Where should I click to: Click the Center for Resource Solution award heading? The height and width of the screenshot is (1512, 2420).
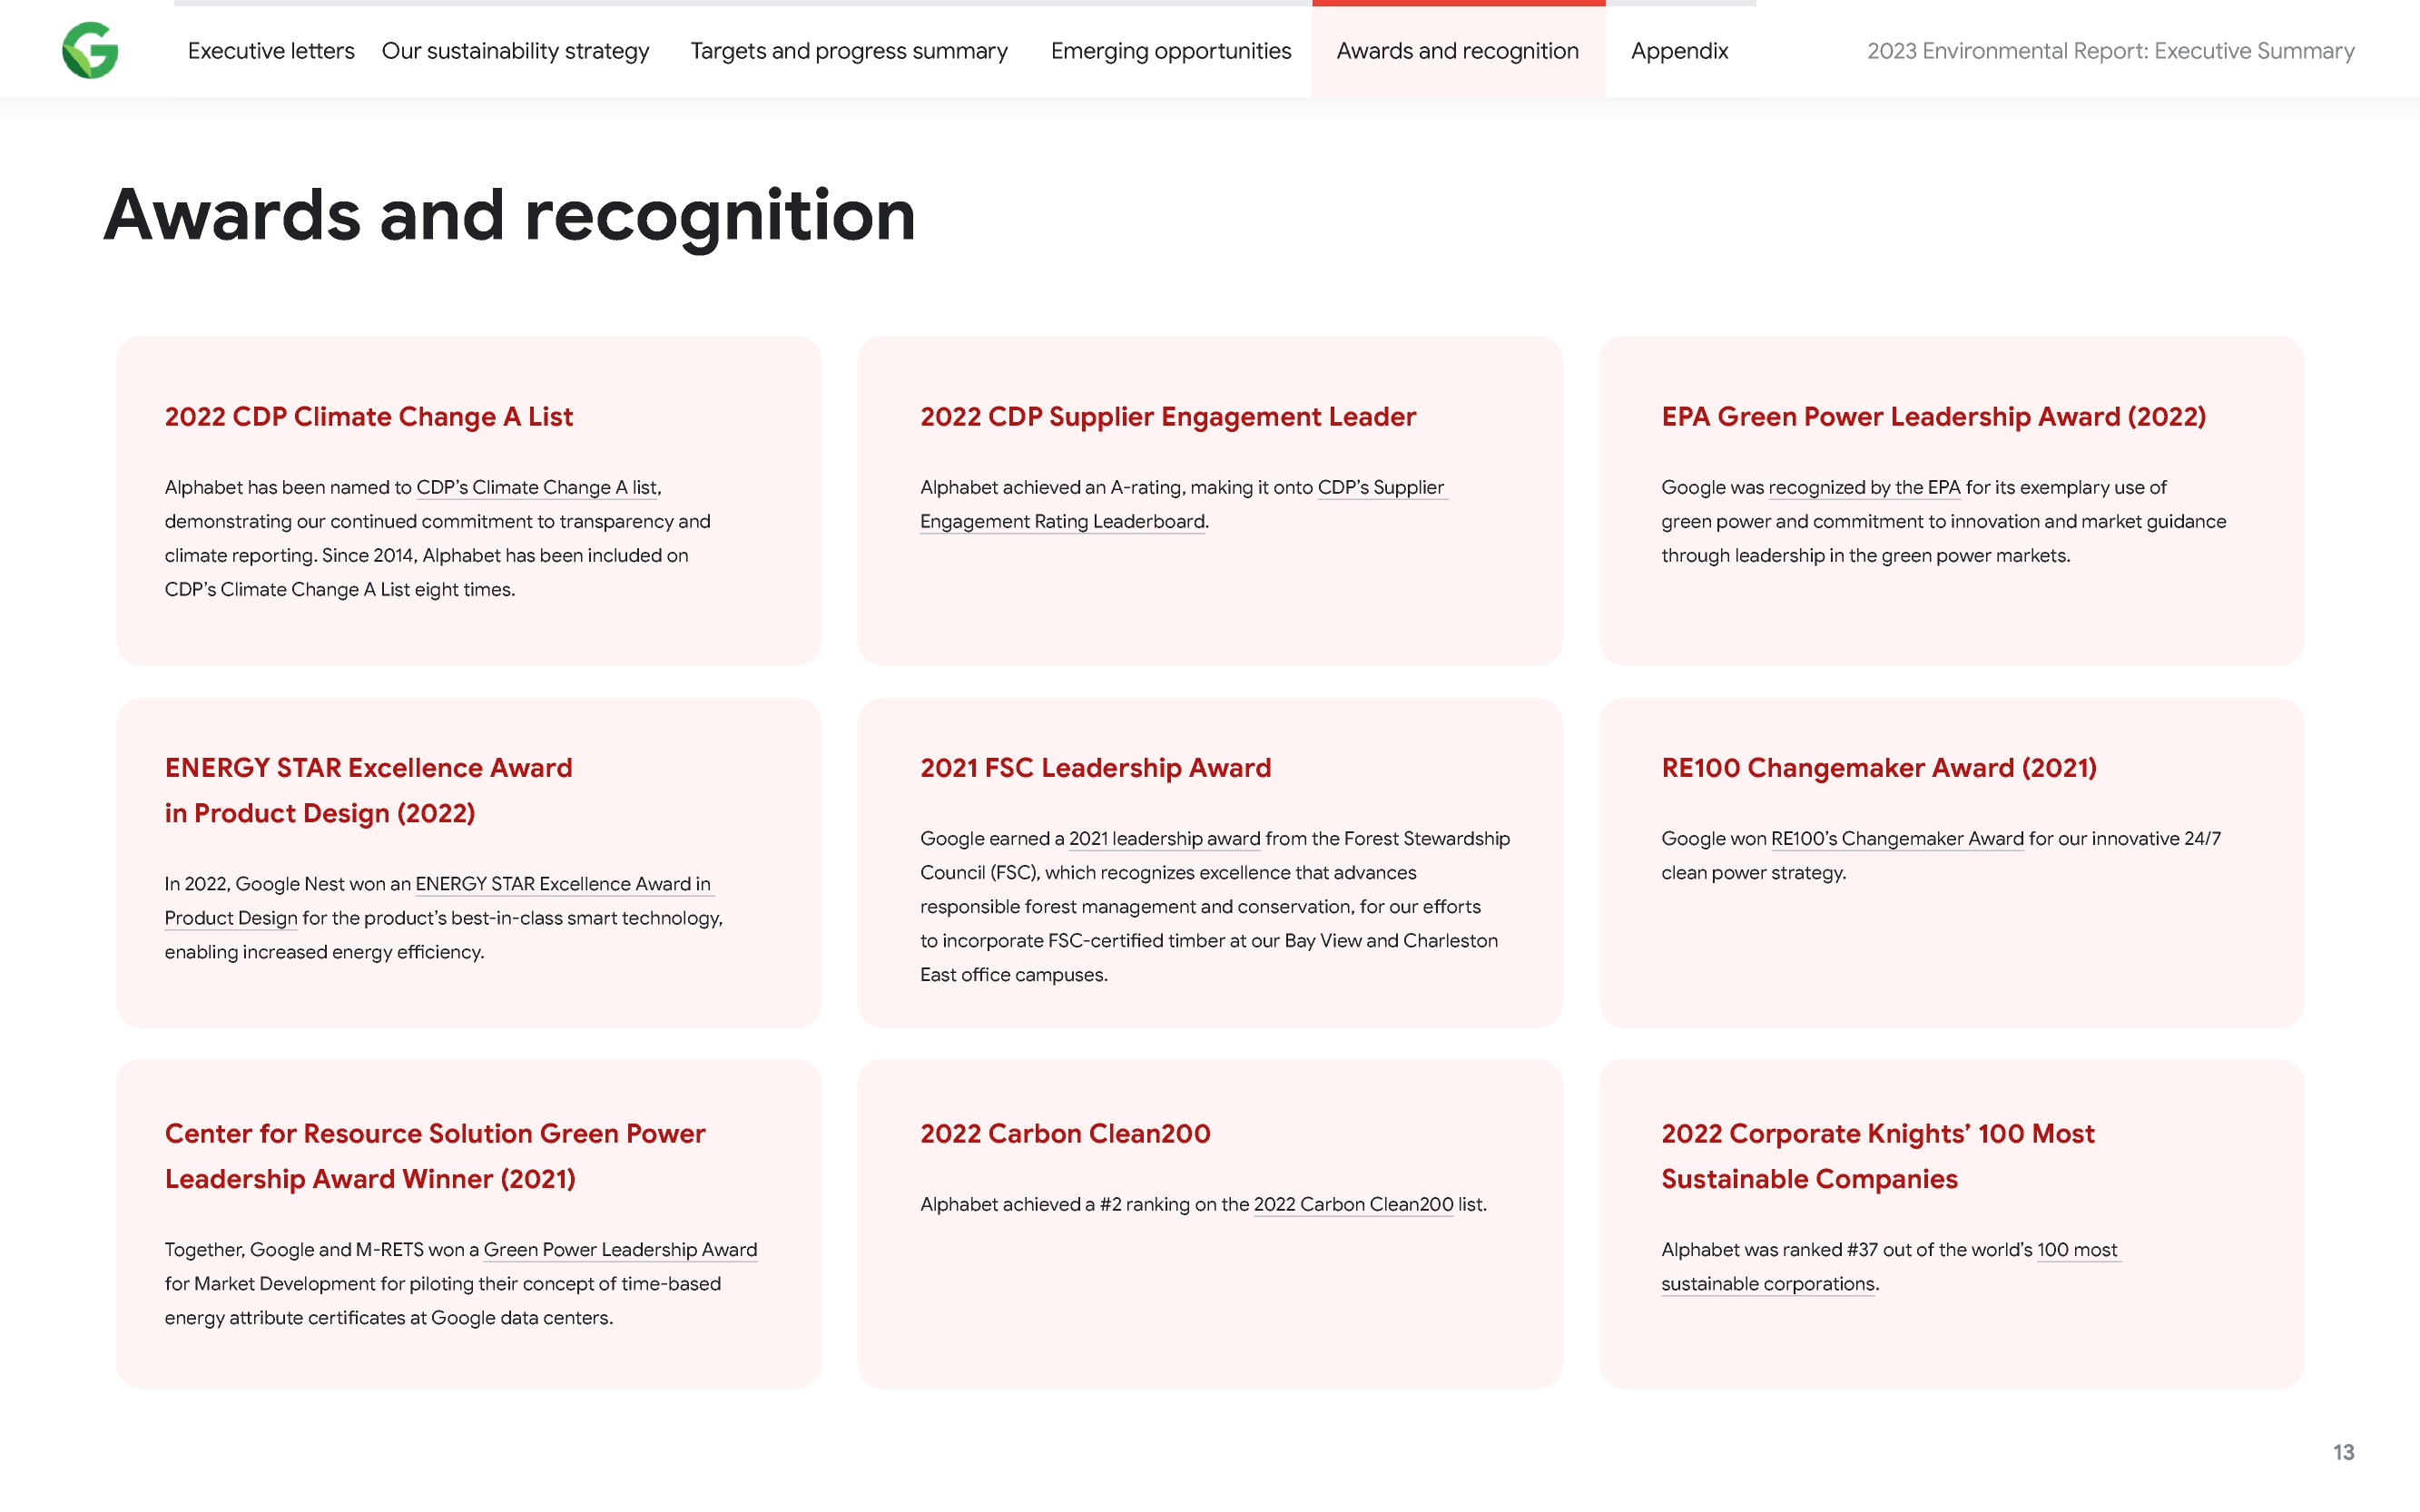(x=435, y=1156)
